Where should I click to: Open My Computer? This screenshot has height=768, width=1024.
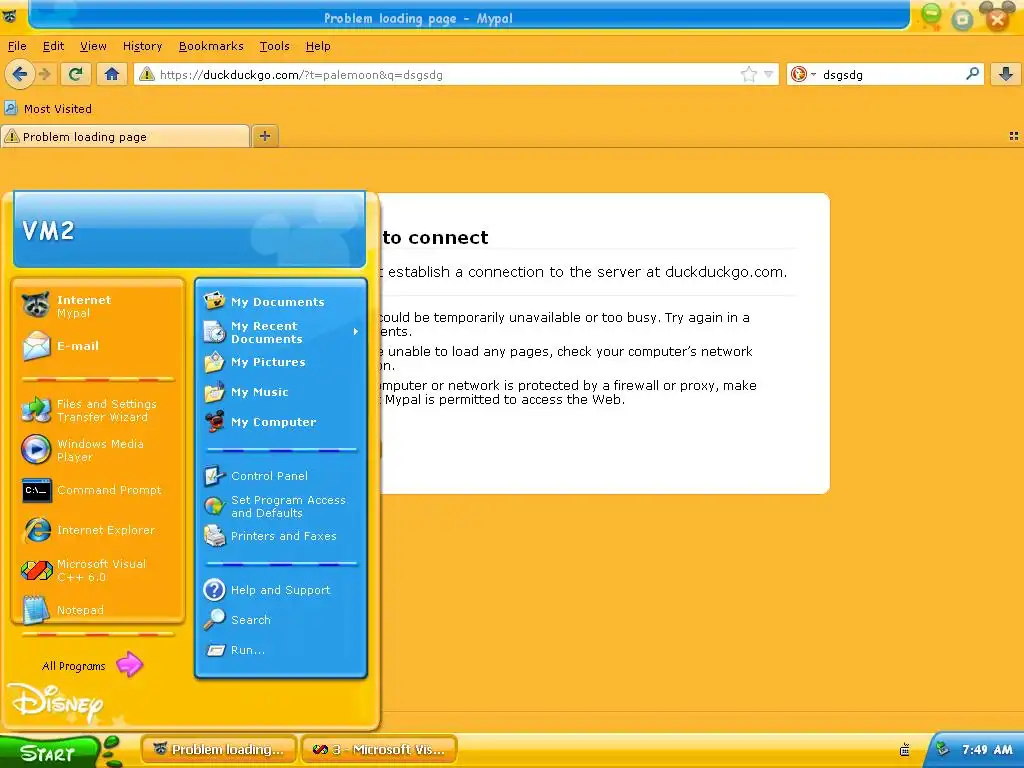(x=281, y=422)
